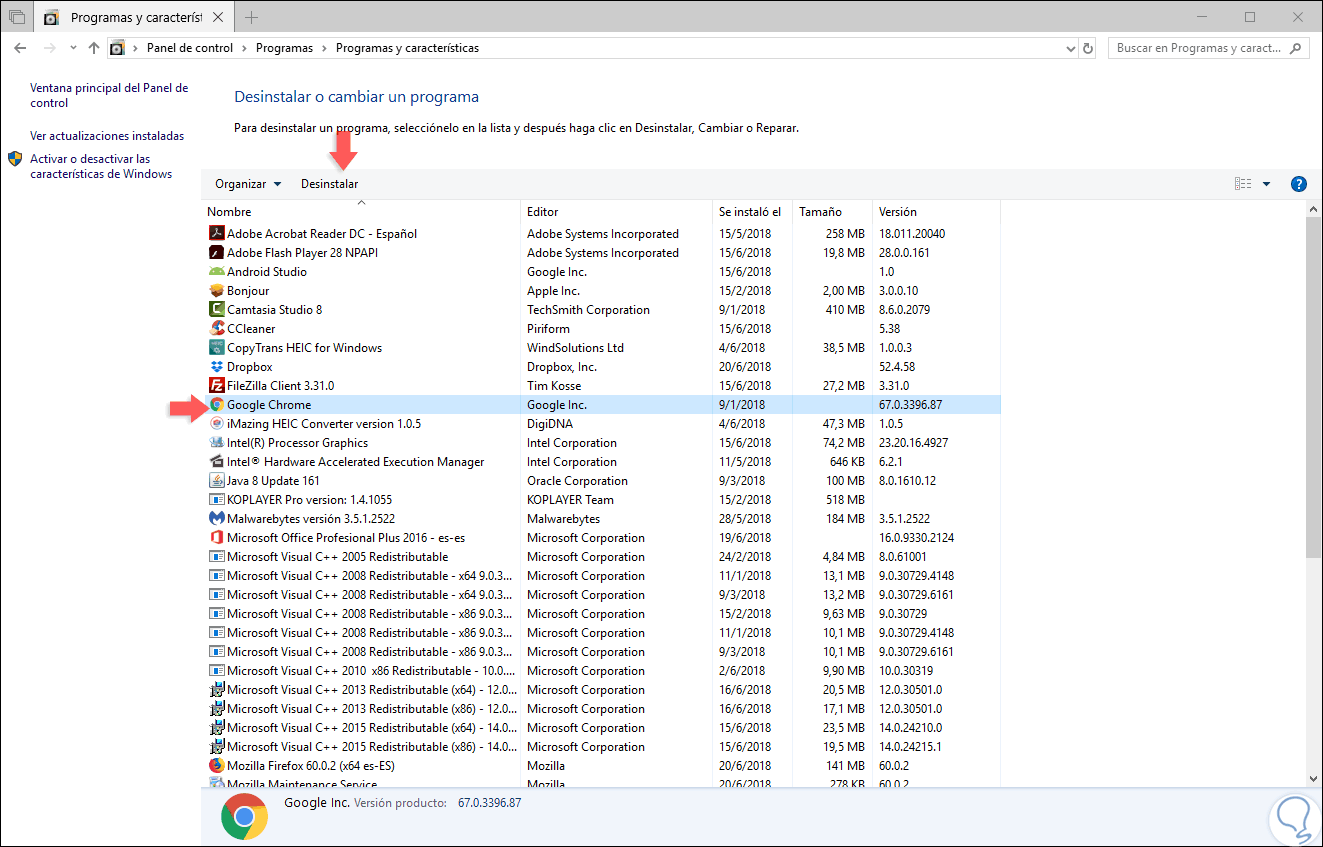Sort by the Se instaló el column

[x=752, y=212]
